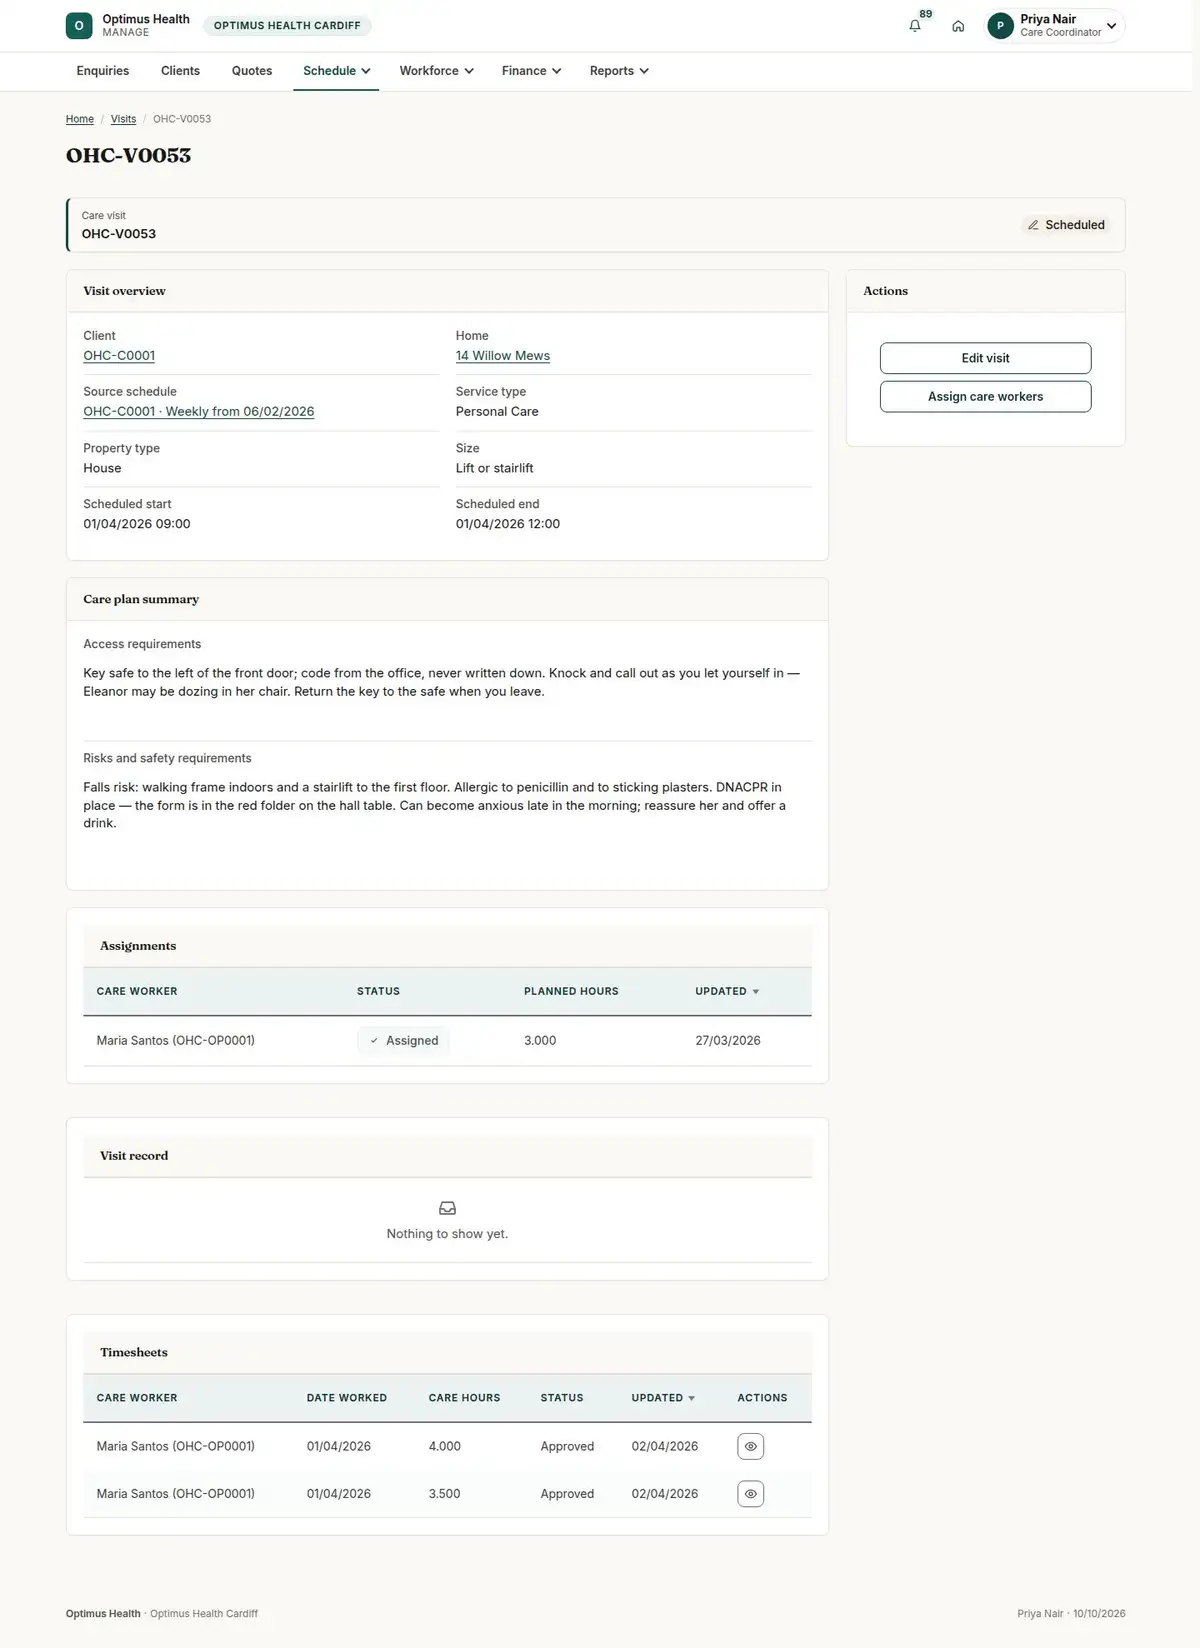Image resolution: width=1200 pixels, height=1648 pixels.
Task: Open client link OHC-C0001
Action: pyautogui.click(x=119, y=356)
